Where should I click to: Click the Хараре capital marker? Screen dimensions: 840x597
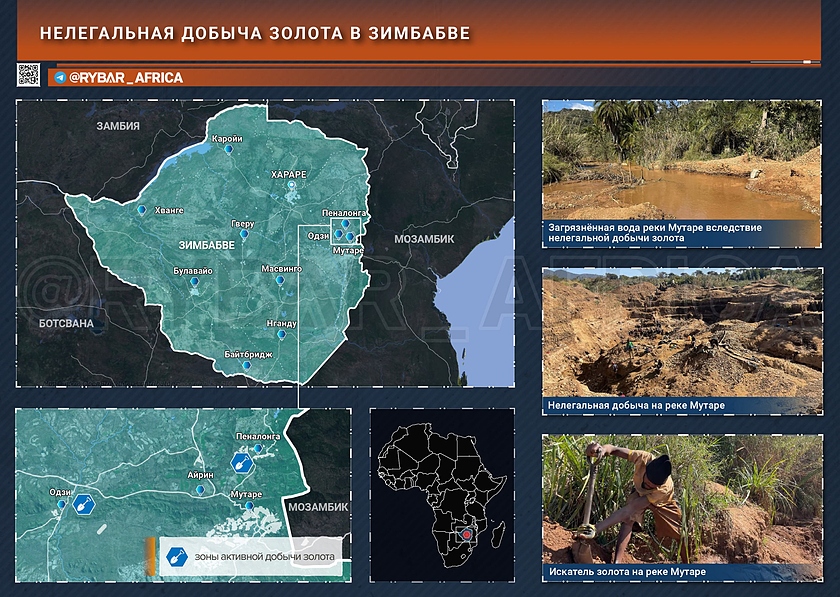[292, 185]
